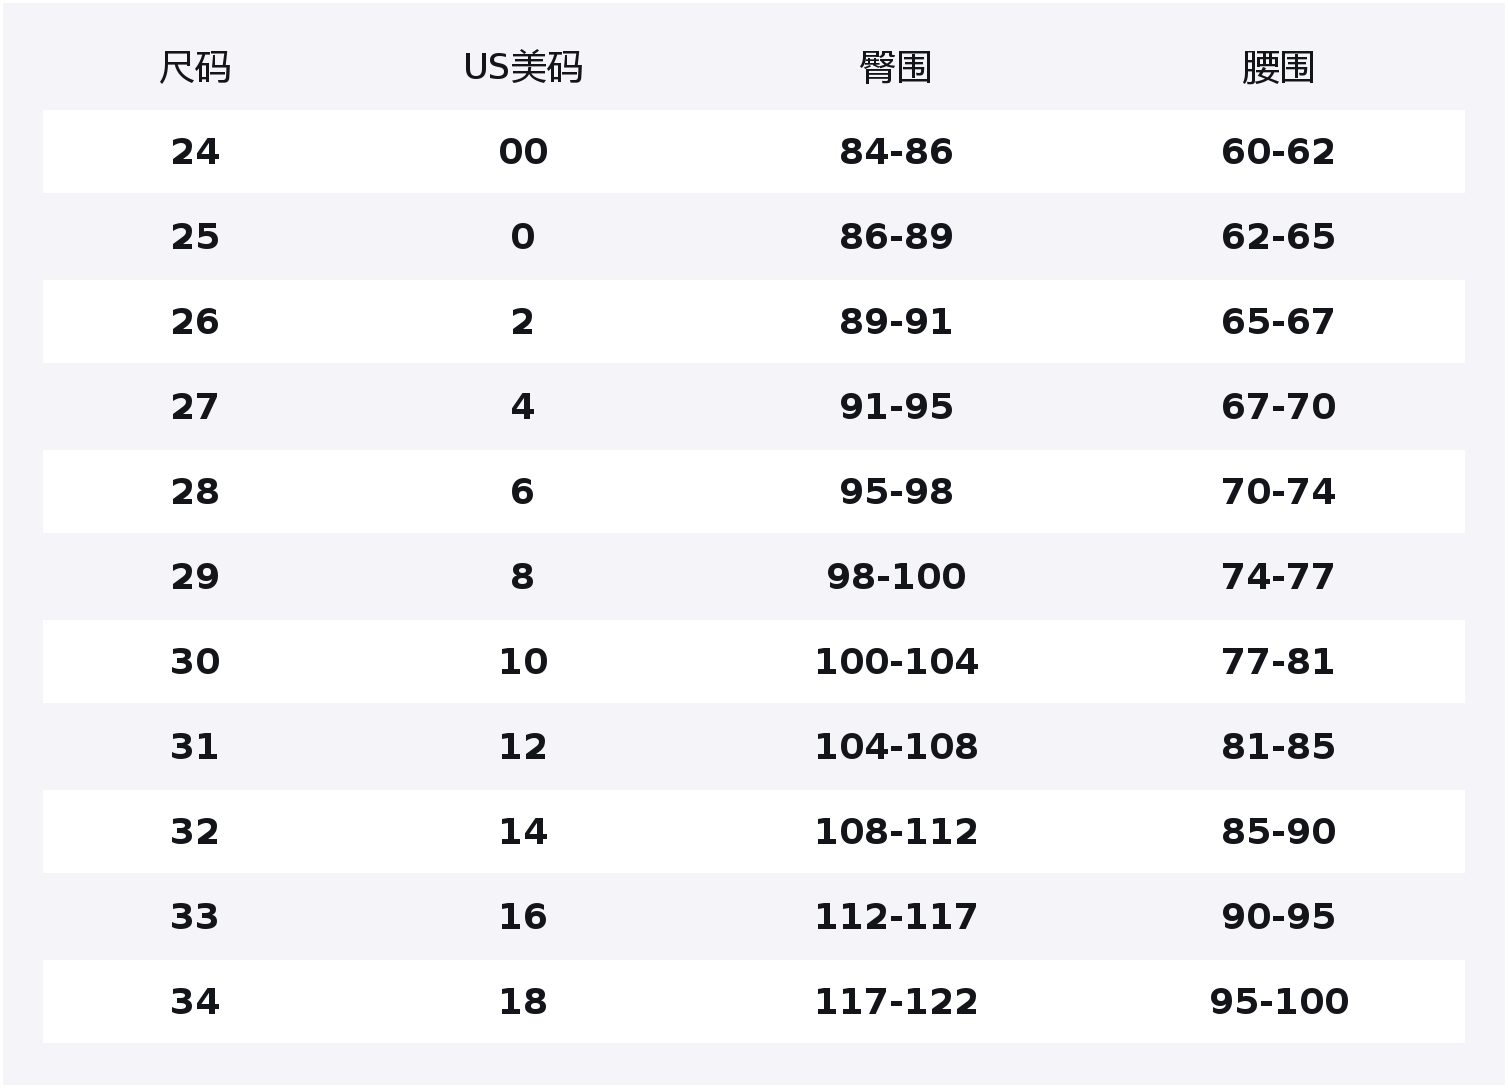Click the 腰围 column header
1508x1088 pixels.
point(1278,68)
